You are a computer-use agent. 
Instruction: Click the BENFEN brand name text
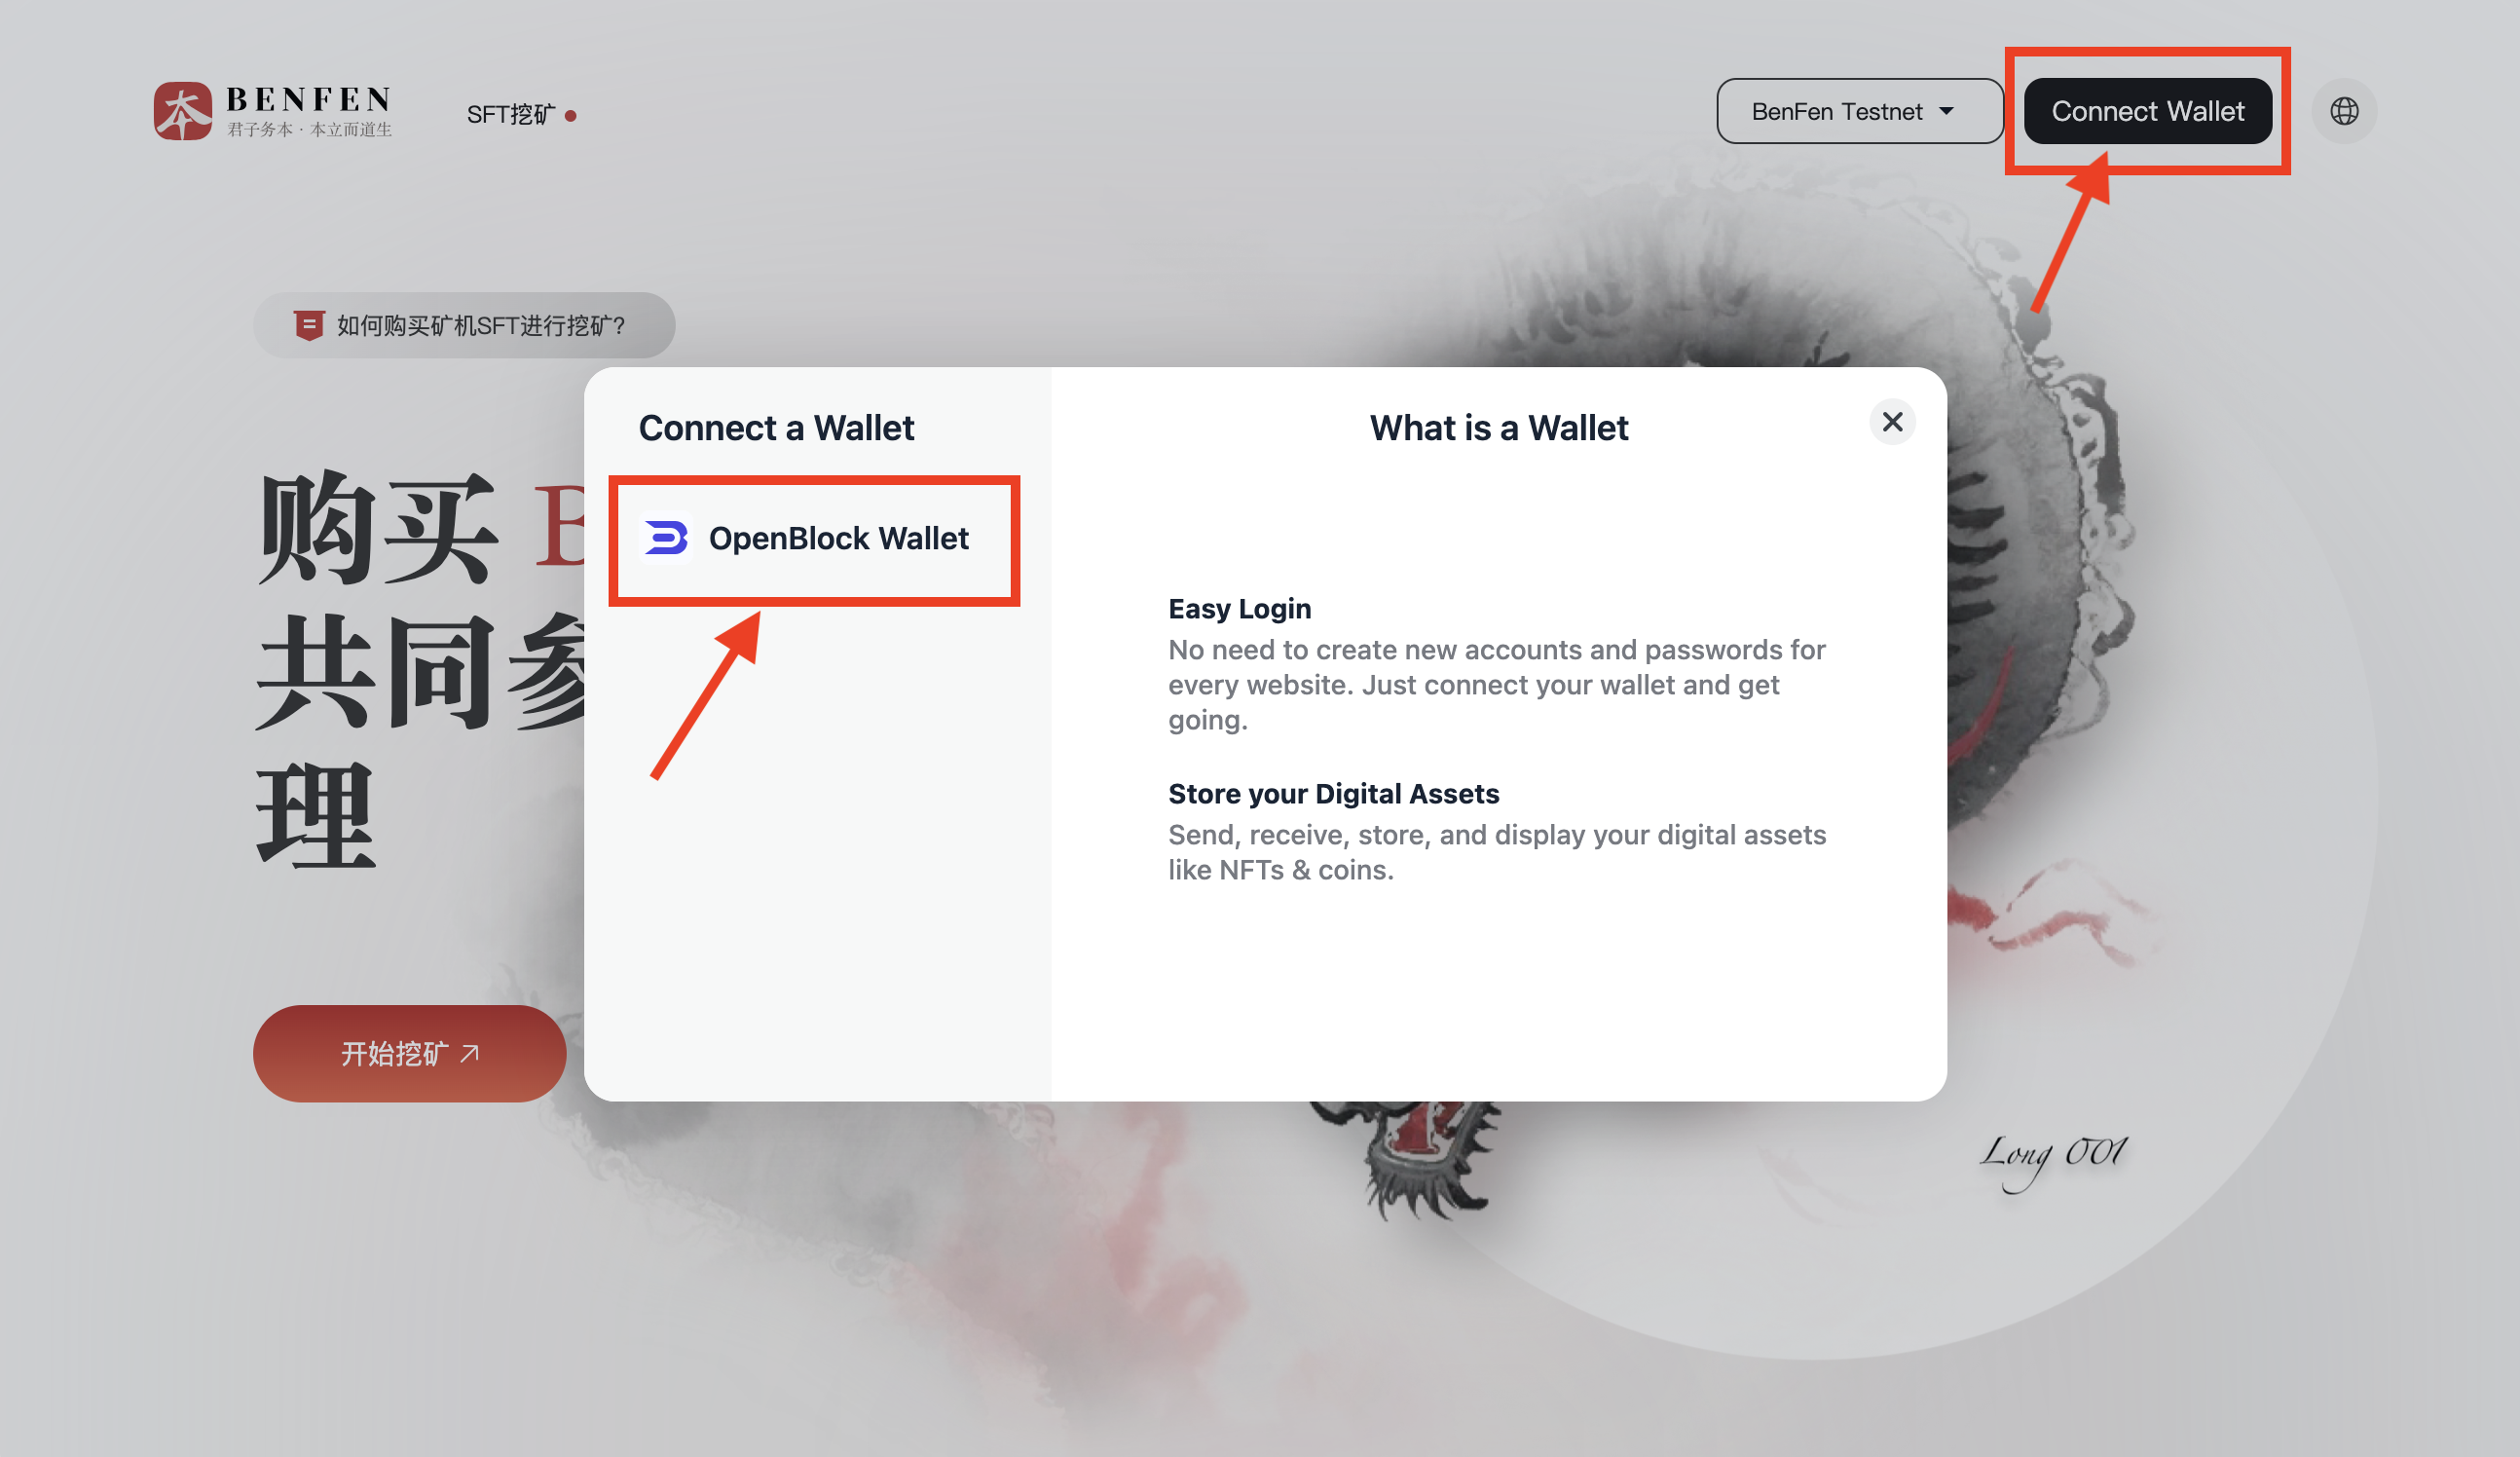308,99
